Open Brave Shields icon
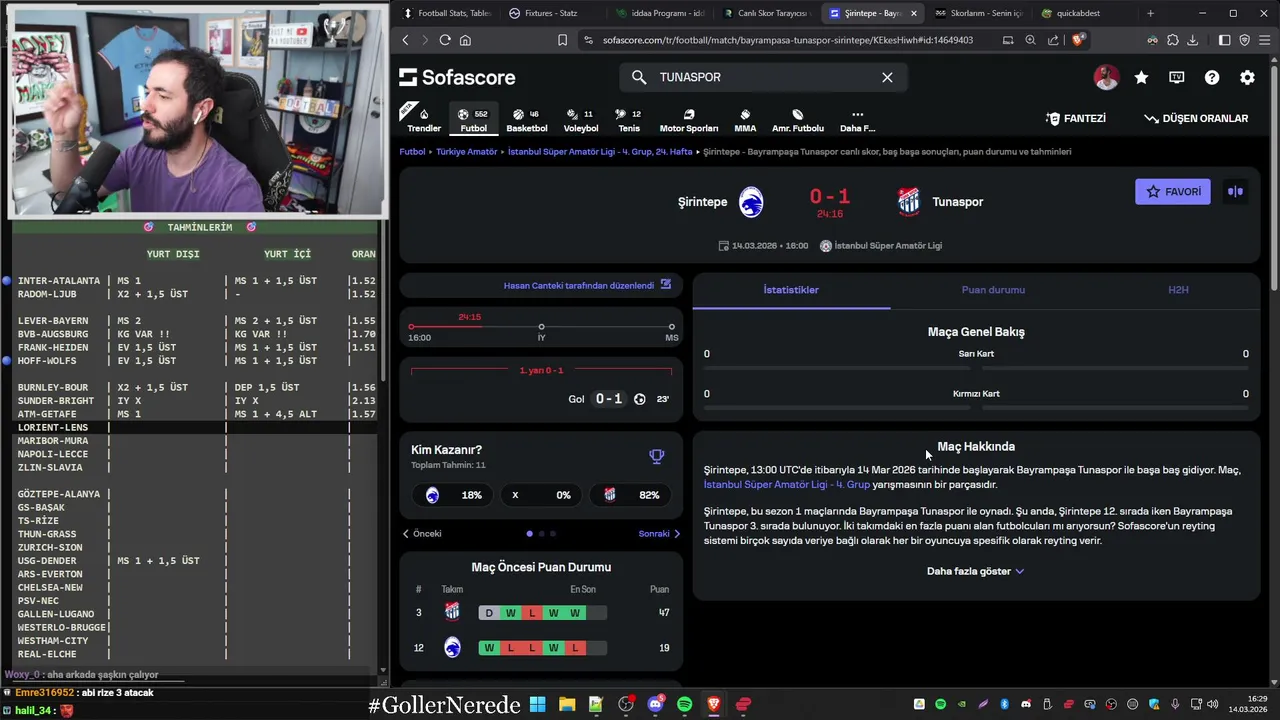The height and width of the screenshot is (720, 1280). 1077,40
